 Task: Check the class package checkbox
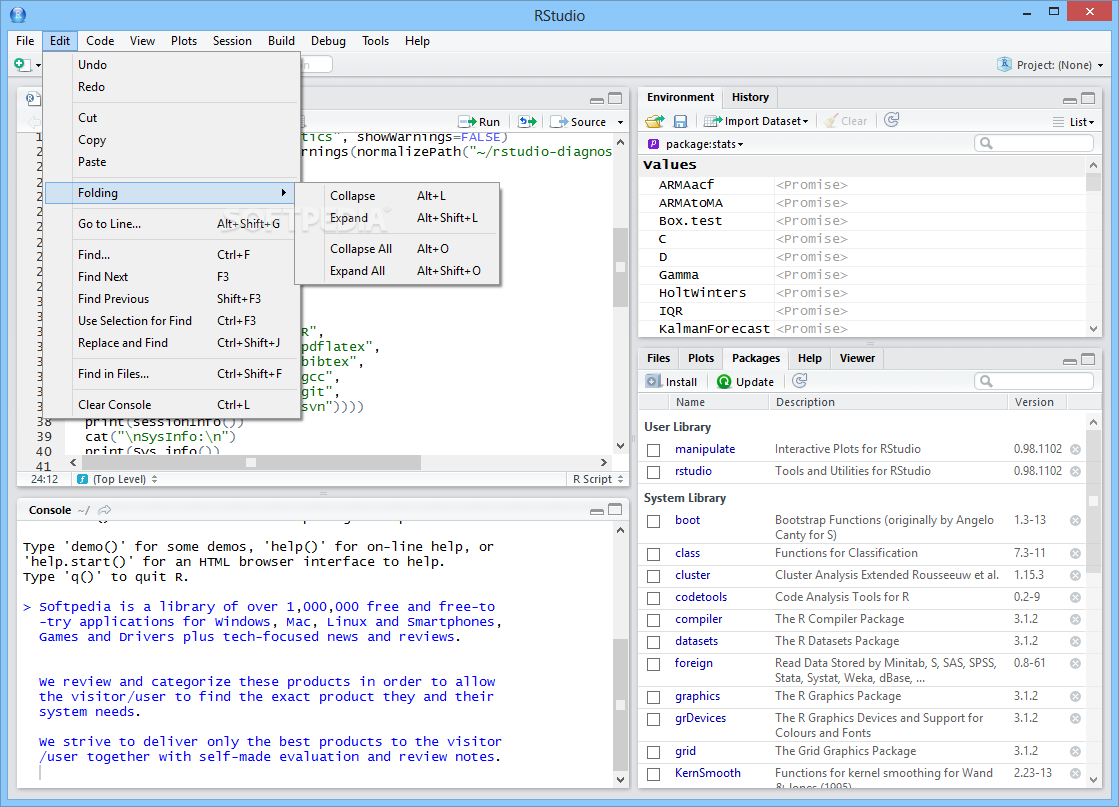tap(654, 554)
